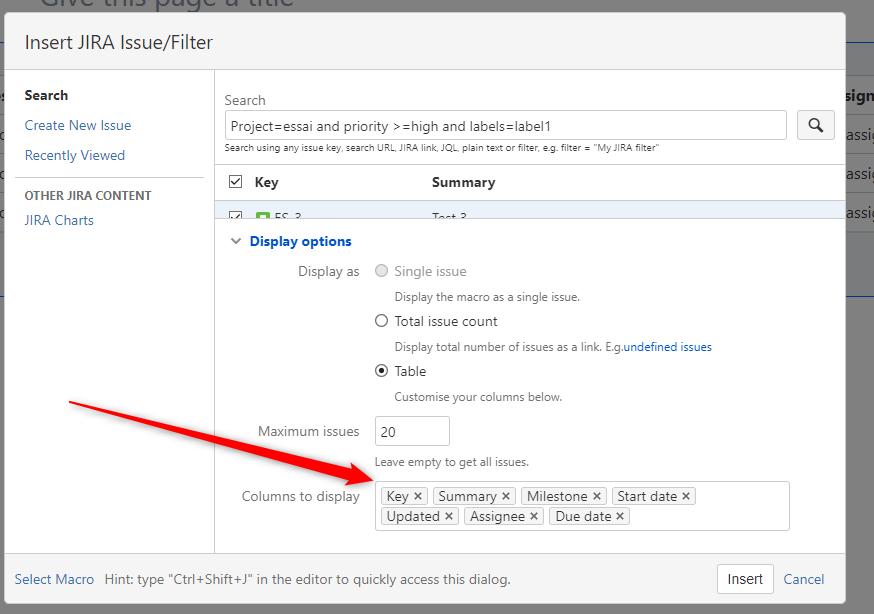The height and width of the screenshot is (614, 874).
Task: Click the Maximum issues input field
Action: tap(411, 431)
